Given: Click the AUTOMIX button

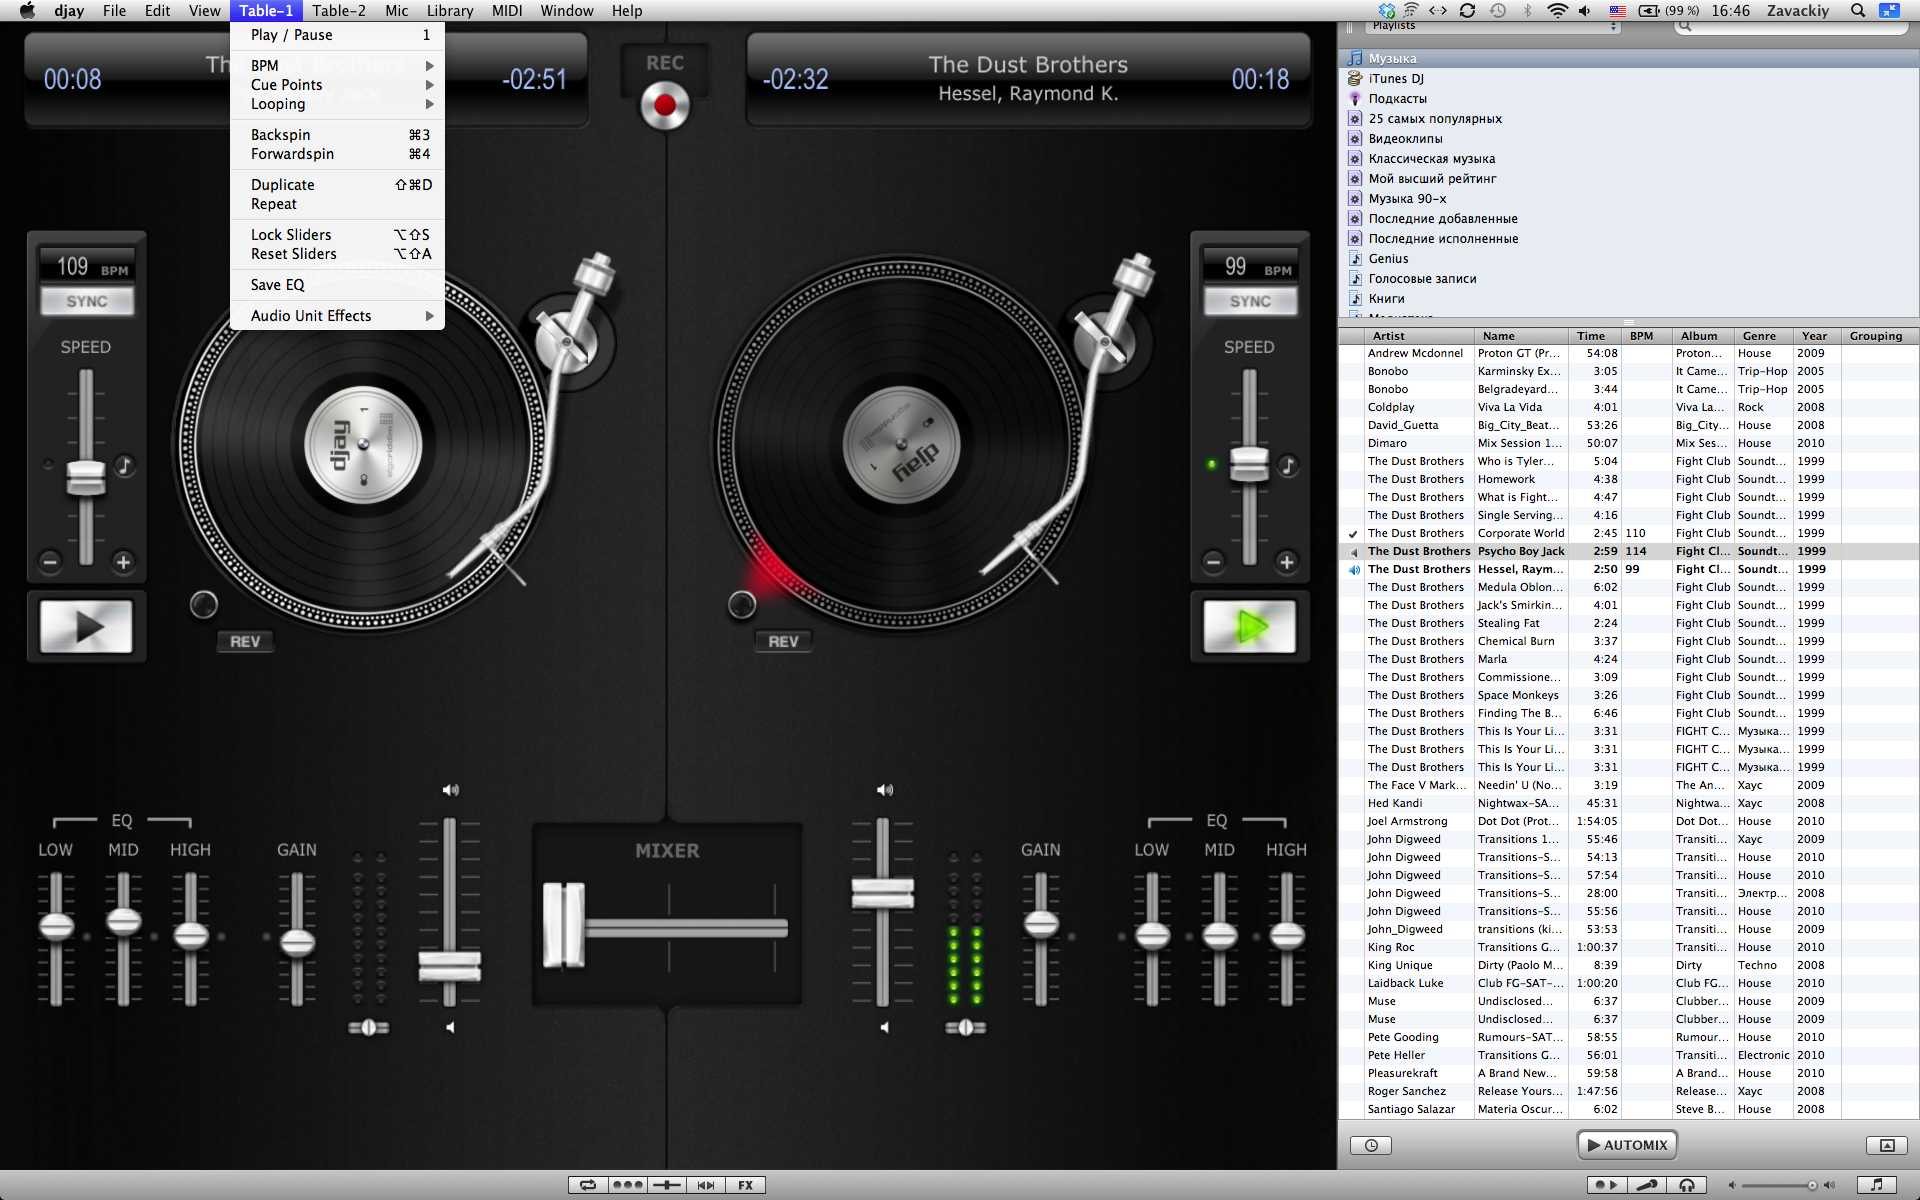Looking at the screenshot, I should click(x=1627, y=1145).
